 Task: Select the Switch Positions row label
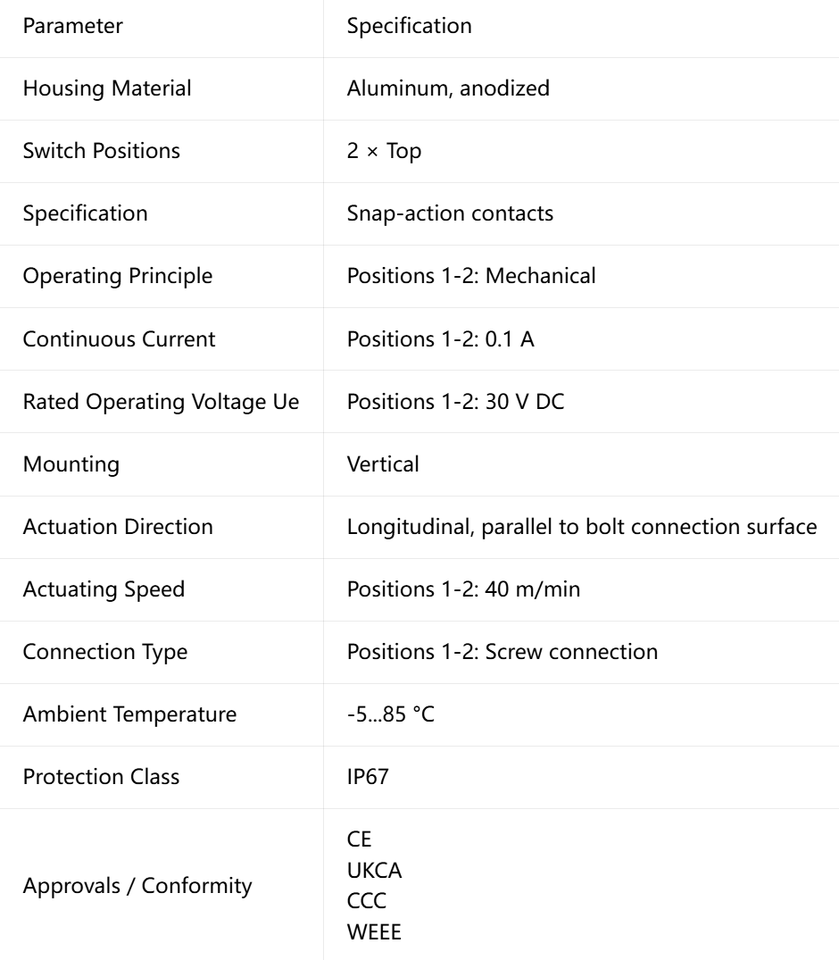(x=102, y=151)
